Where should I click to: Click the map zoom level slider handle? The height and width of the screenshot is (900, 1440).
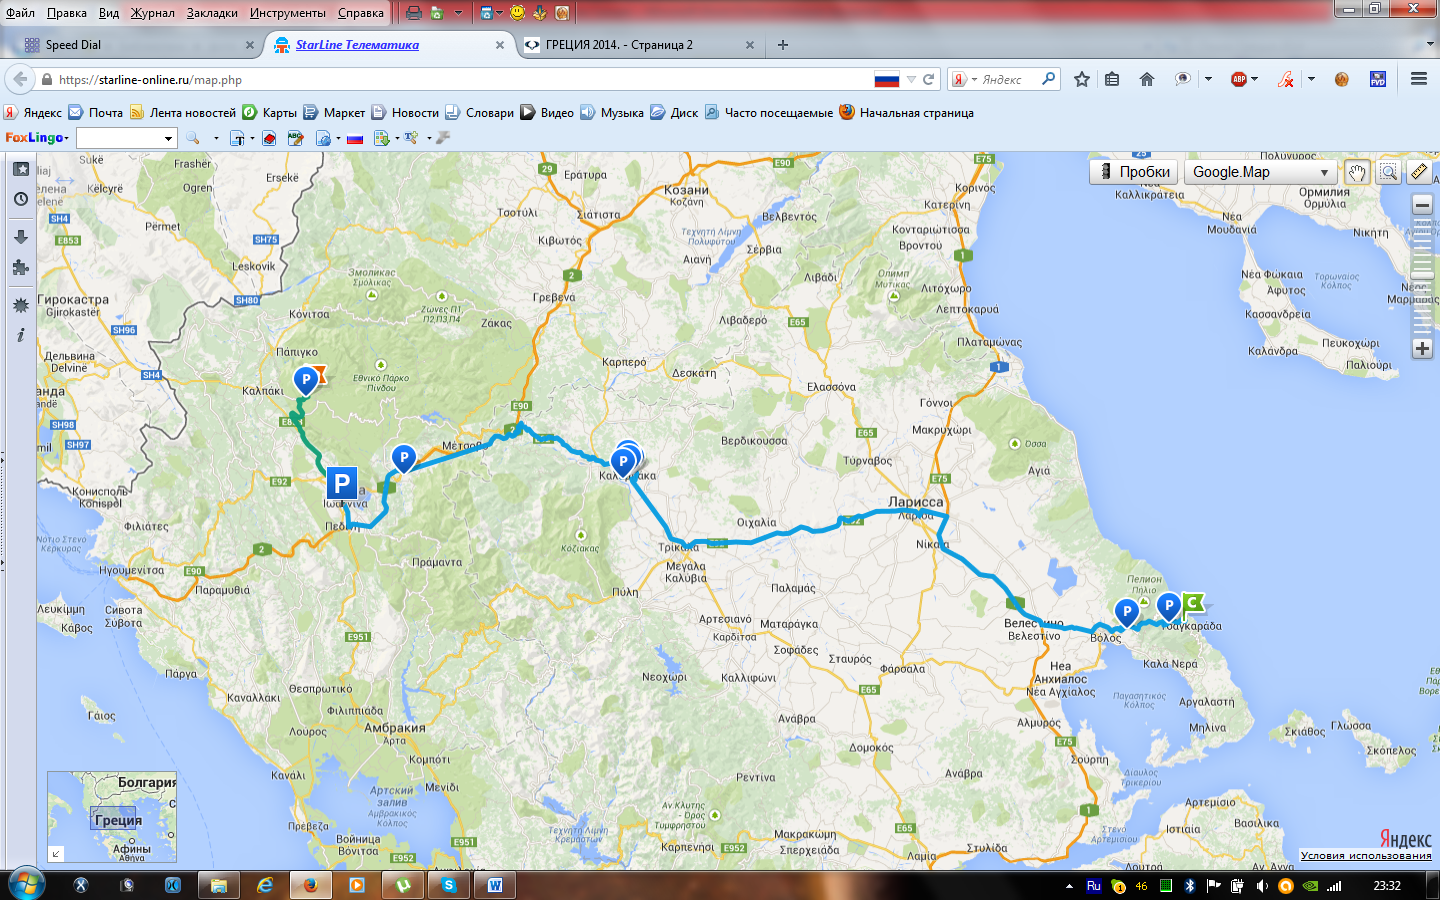tap(1422, 275)
